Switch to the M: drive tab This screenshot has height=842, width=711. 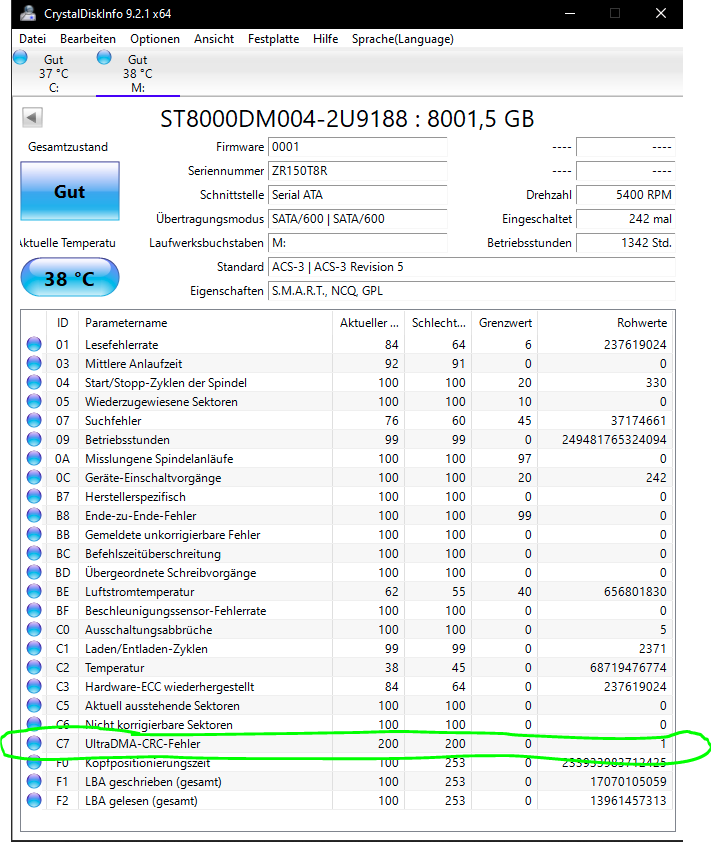pos(137,73)
